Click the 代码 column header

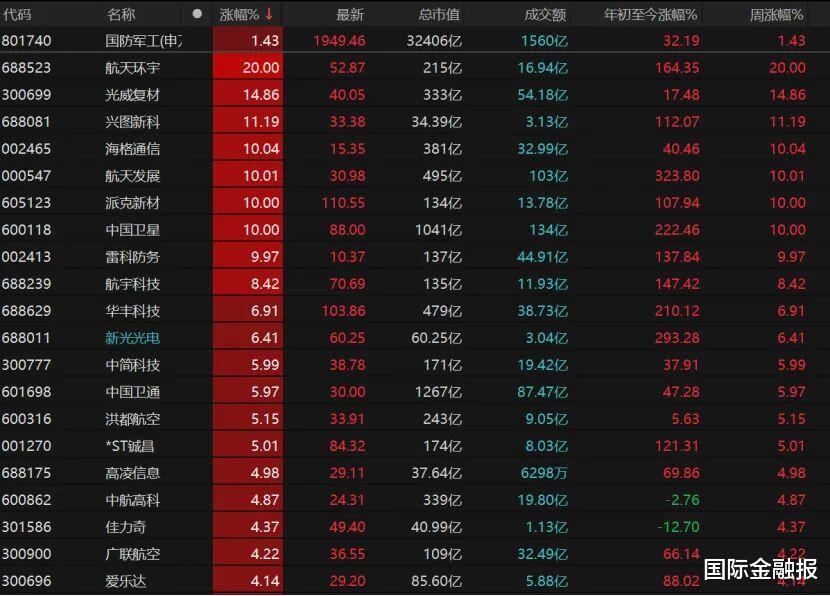click(x=17, y=14)
